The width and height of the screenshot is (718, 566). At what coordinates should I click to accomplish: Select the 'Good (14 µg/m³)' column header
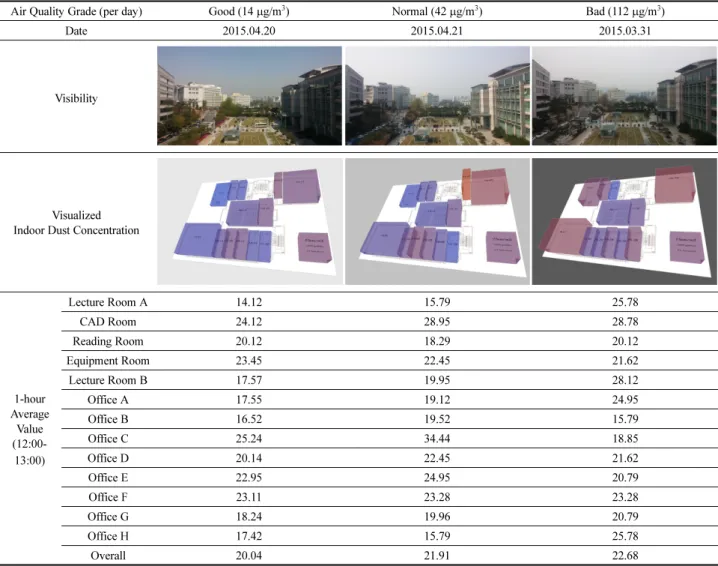(x=249, y=11)
